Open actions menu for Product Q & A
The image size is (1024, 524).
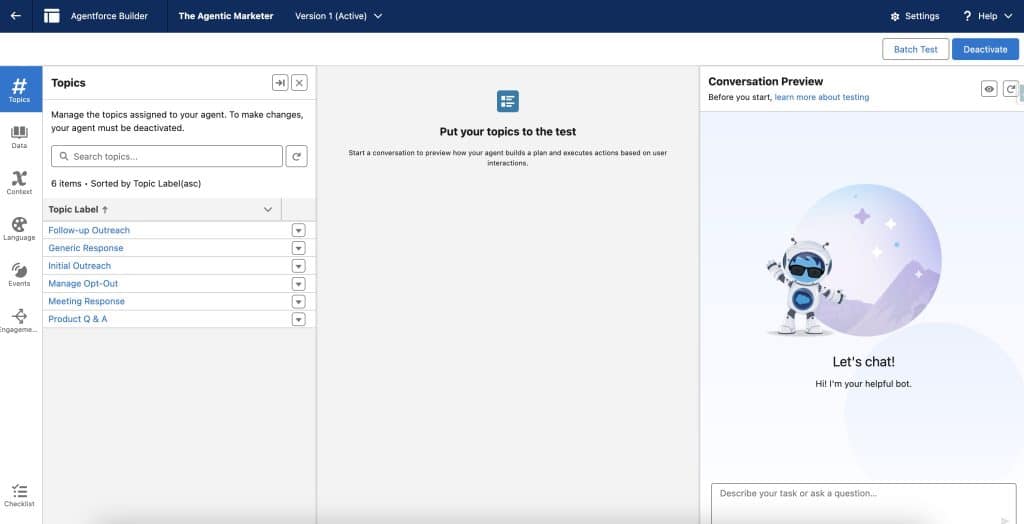coord(298,319)
